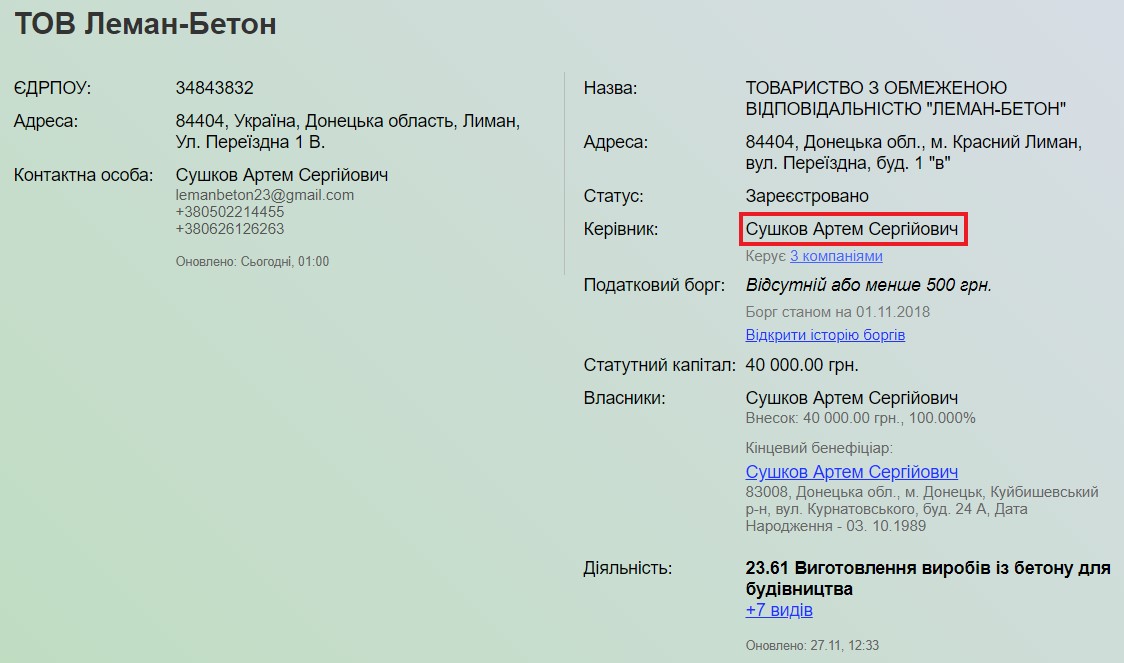Viewport: 1124px width, 663px height.
Task: Click the capital value '40 000.00 грн.'
Action: pos(802,365)
